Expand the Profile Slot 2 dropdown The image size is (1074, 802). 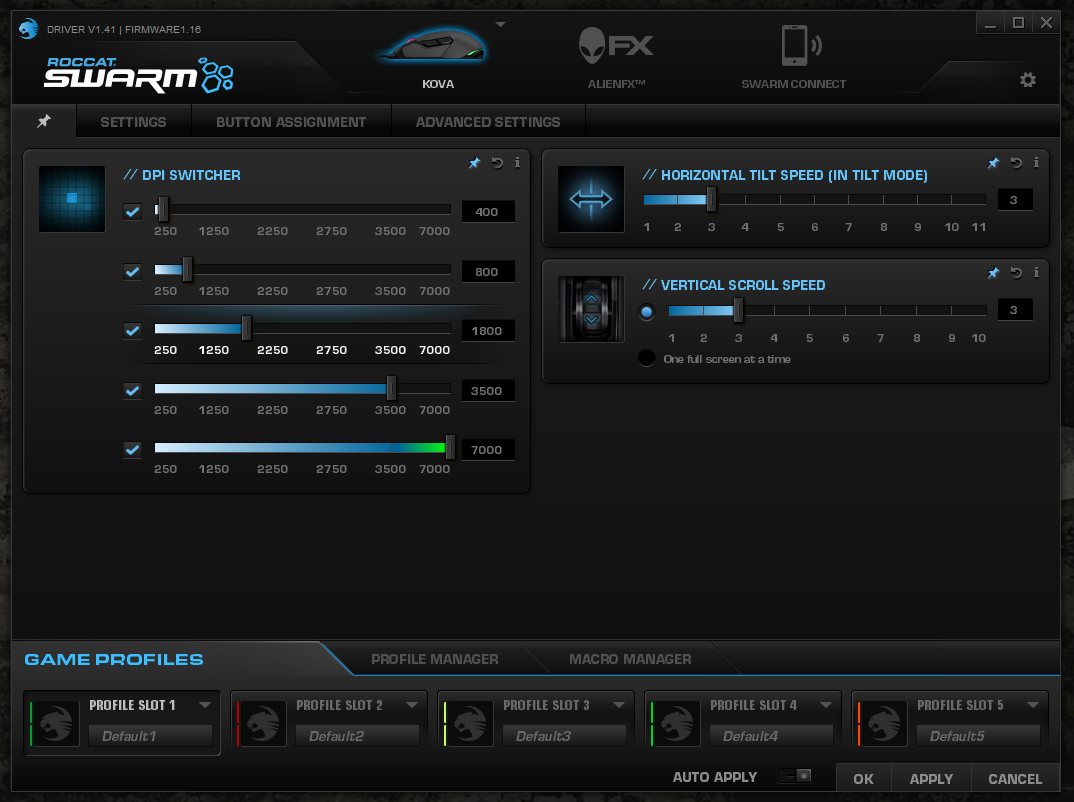coord(412,705)
